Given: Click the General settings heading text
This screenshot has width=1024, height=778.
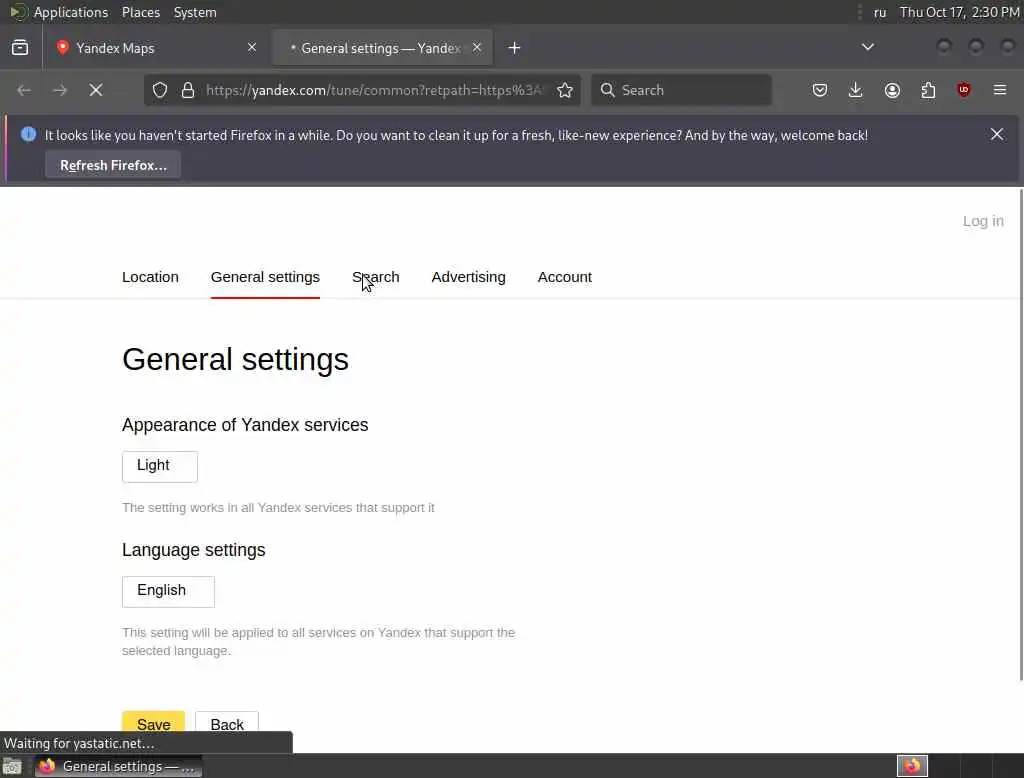Looking at the screenshot, I should pyautogui.click(x=235, y=359).
